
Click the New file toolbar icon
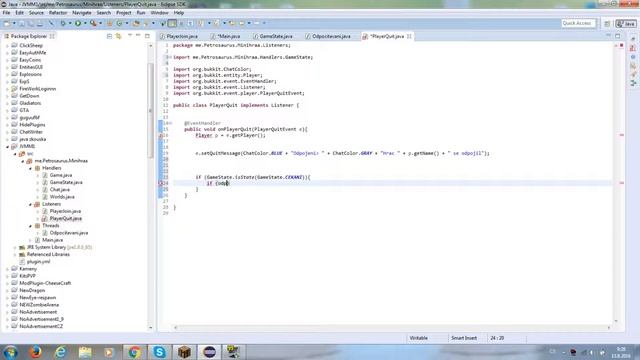click(x=7, y=23)
